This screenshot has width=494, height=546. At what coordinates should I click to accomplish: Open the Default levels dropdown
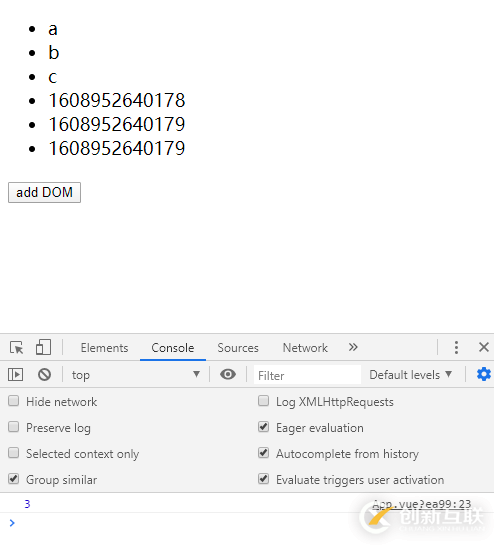pos(411,375)
